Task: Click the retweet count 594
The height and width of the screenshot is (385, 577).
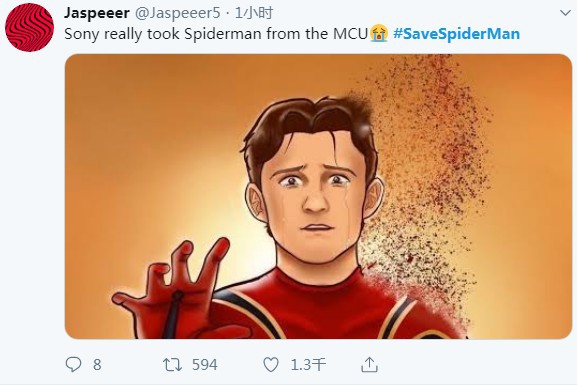Action: 205,365
